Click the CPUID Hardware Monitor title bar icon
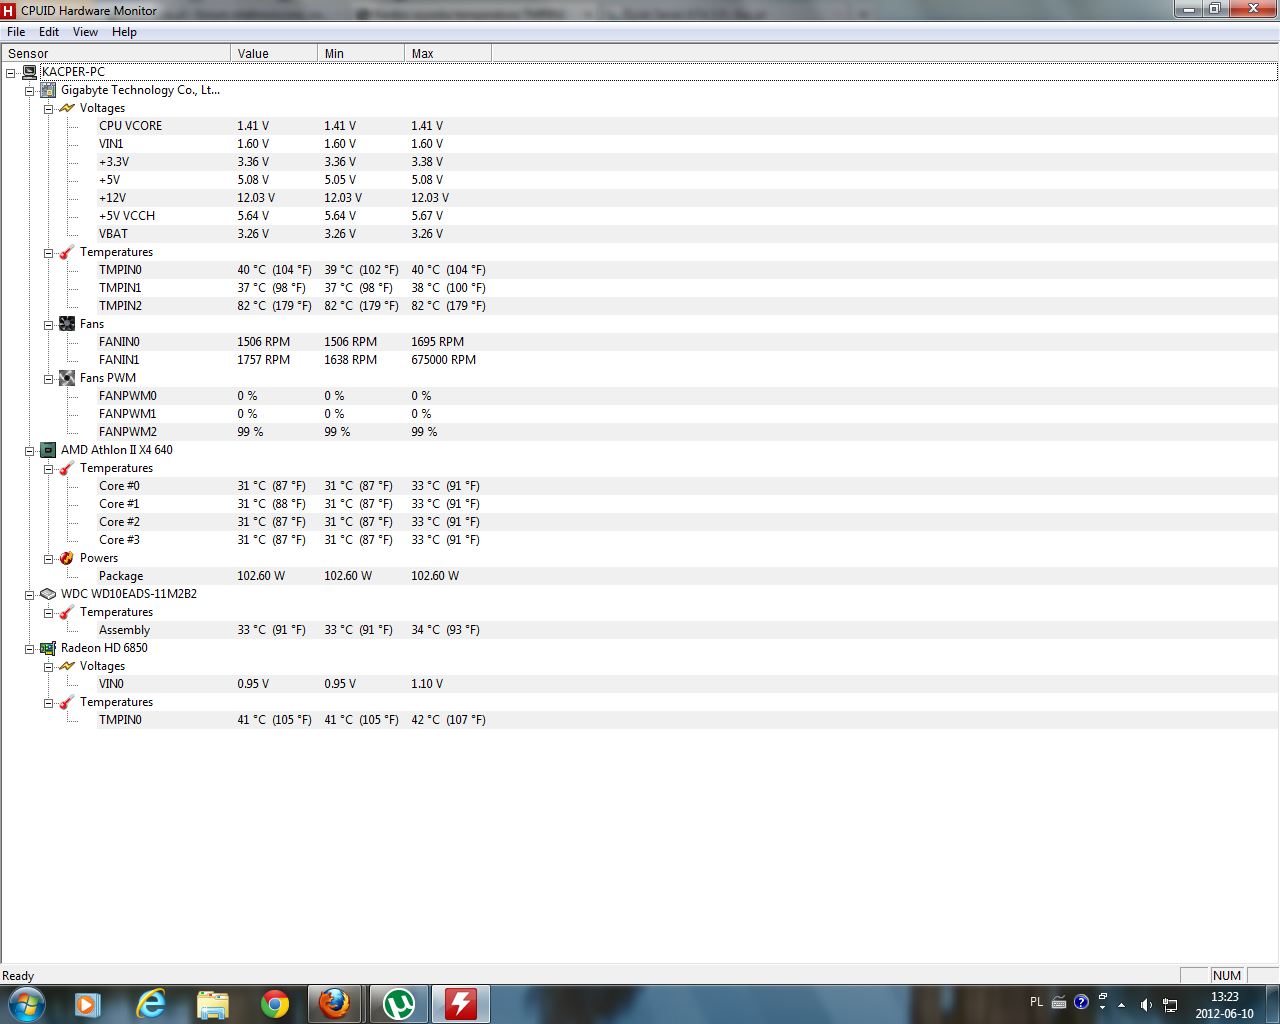This screenshot has height=1024, width=1280. coord(9,10)
